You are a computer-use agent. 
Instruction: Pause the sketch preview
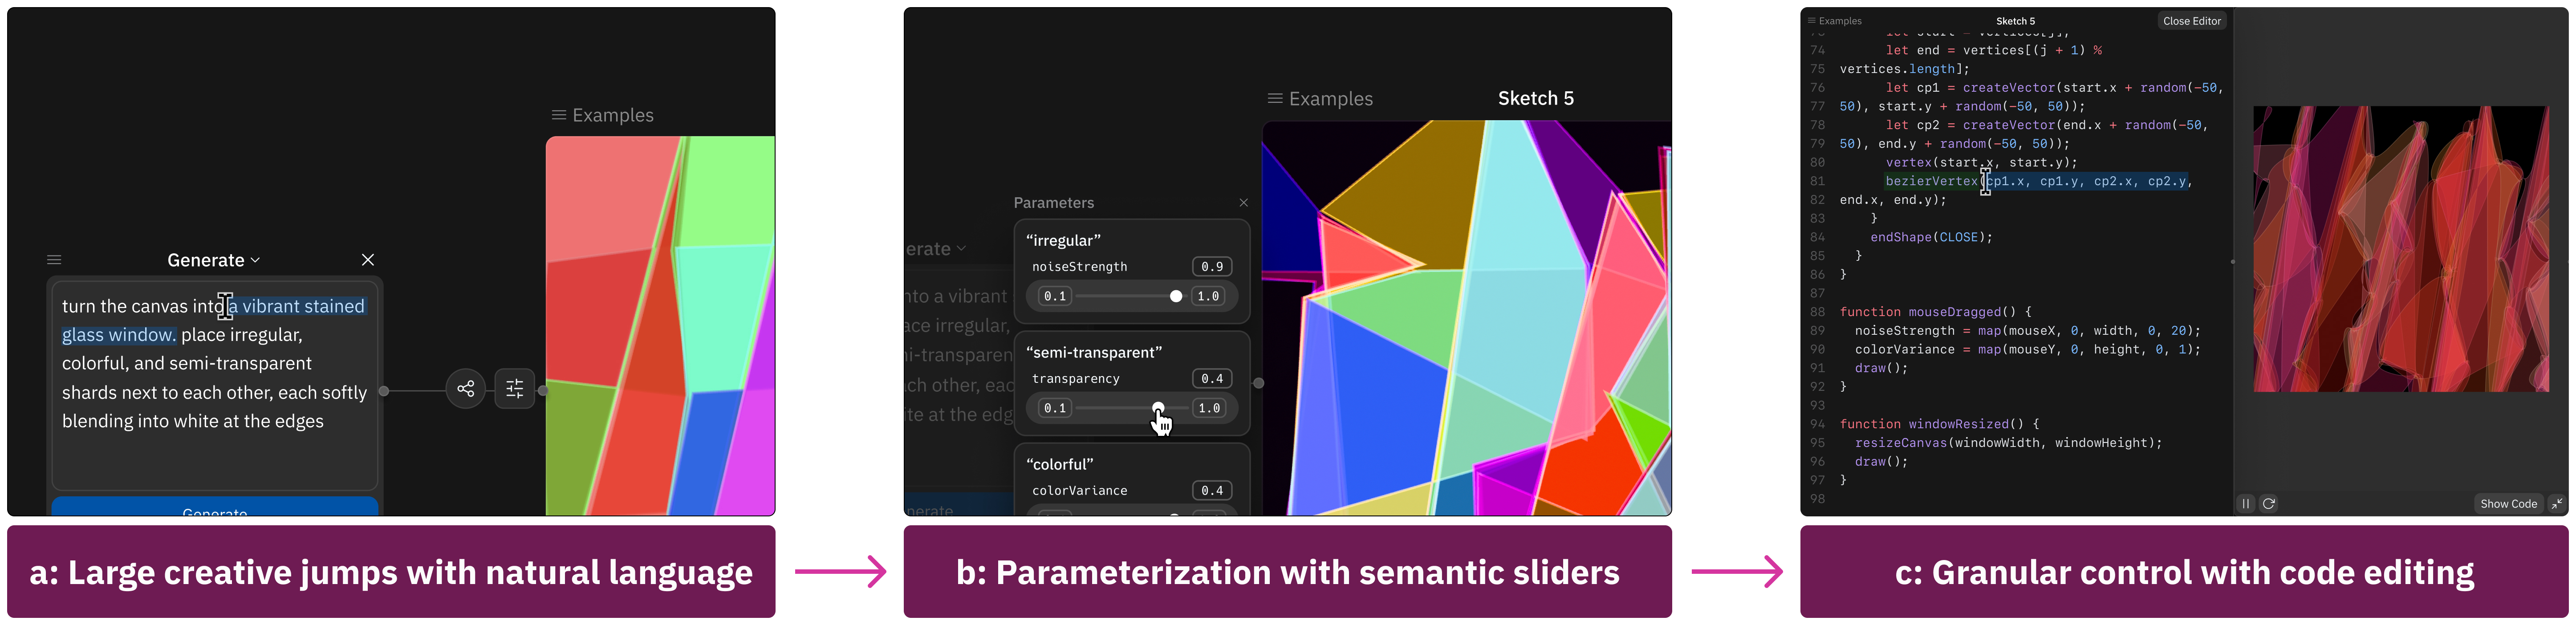pyautogui.click(x=2245, y=504)
